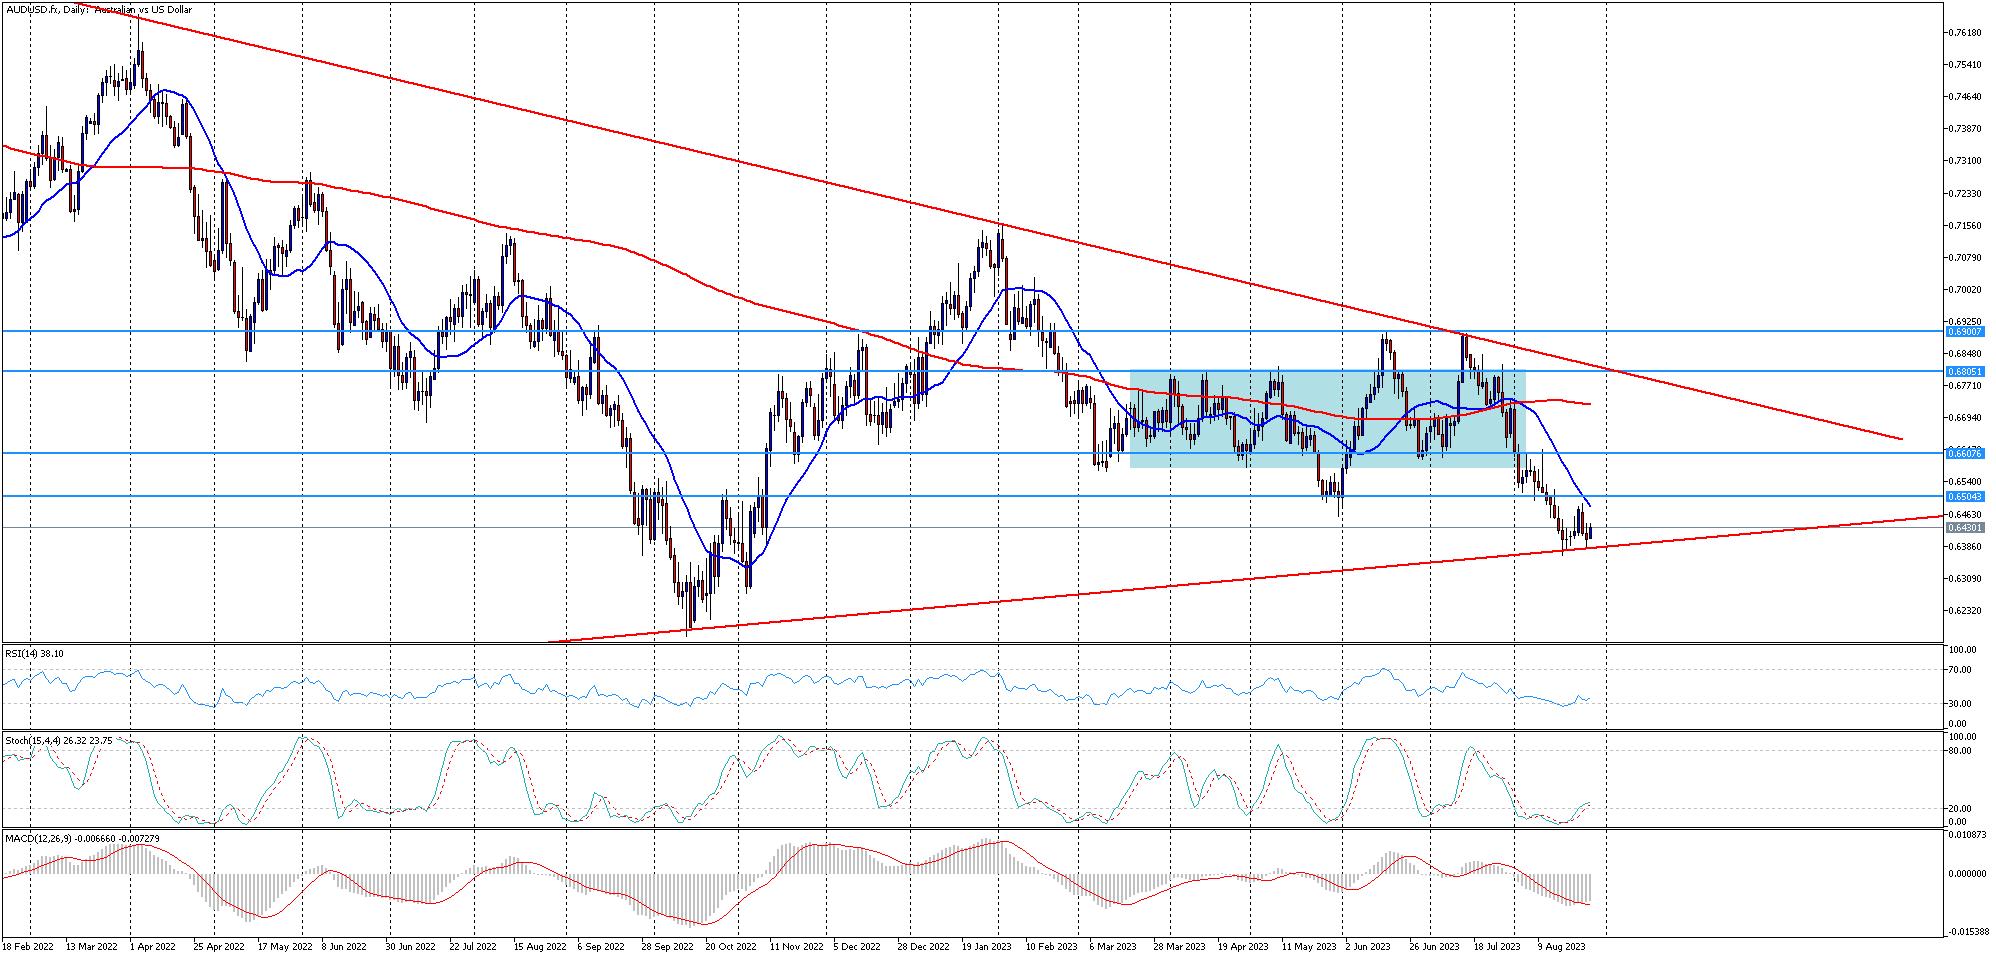
Task: Click the 11 Nov 2022 date label
Action: [x=796, y=946]
